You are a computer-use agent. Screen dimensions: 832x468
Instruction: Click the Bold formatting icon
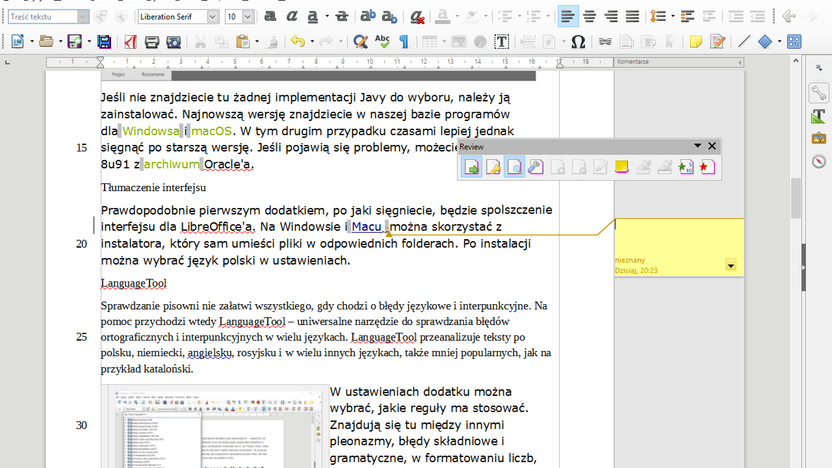tap(270, 16)
